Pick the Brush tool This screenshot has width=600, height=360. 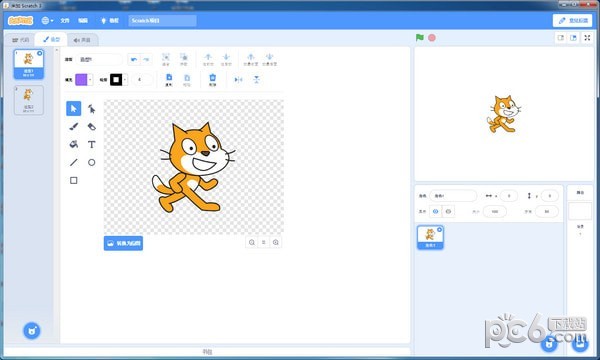click(73, 127)
